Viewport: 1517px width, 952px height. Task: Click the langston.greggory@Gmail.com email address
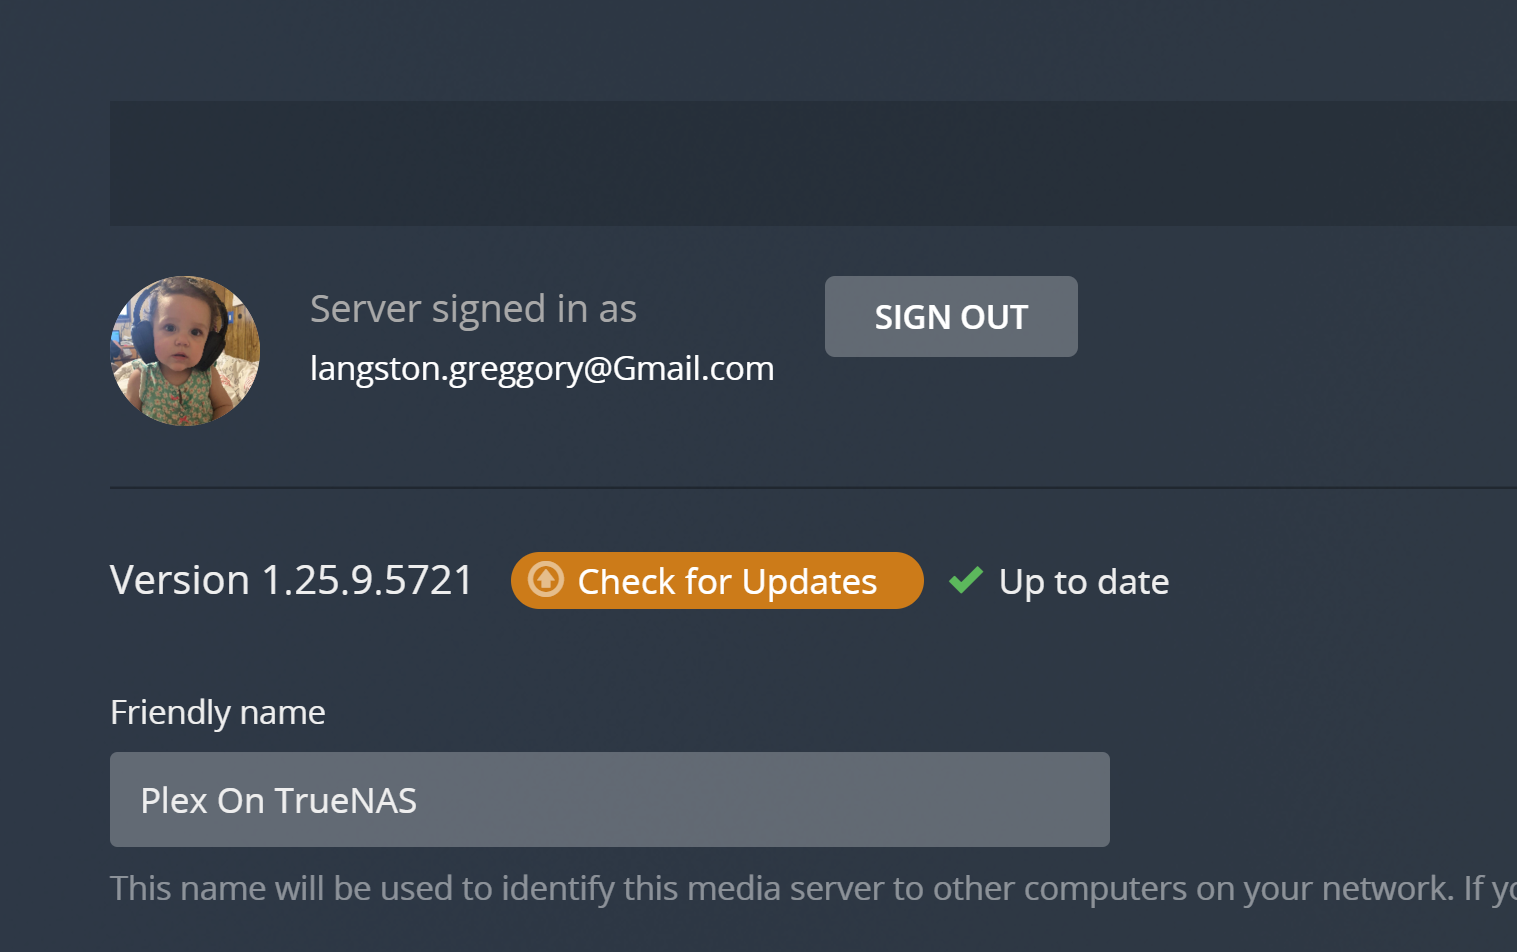[542, 368]
